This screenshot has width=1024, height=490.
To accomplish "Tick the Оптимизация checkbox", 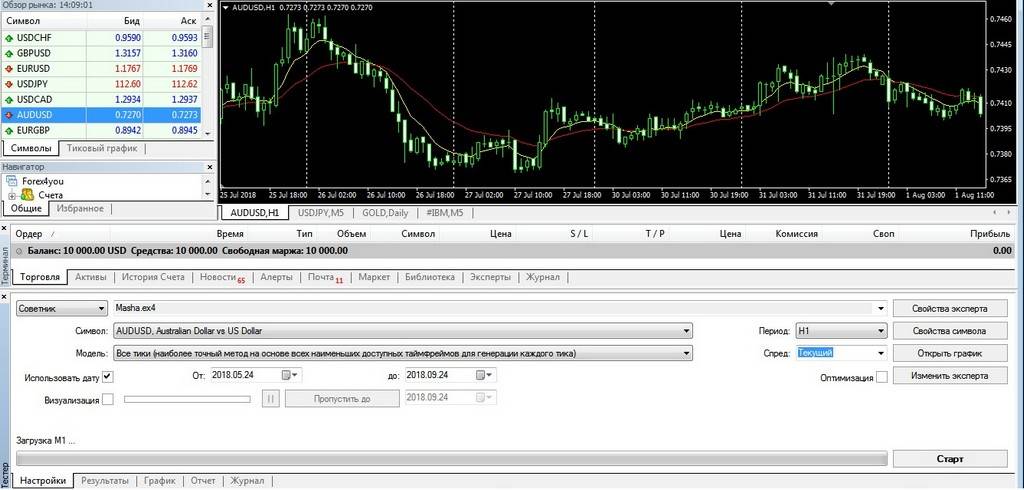I will click(881, 377).
